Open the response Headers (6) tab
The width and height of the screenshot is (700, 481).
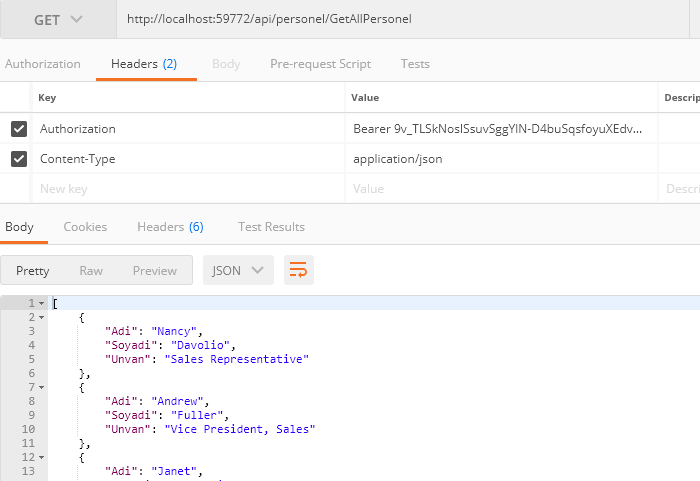171,227
